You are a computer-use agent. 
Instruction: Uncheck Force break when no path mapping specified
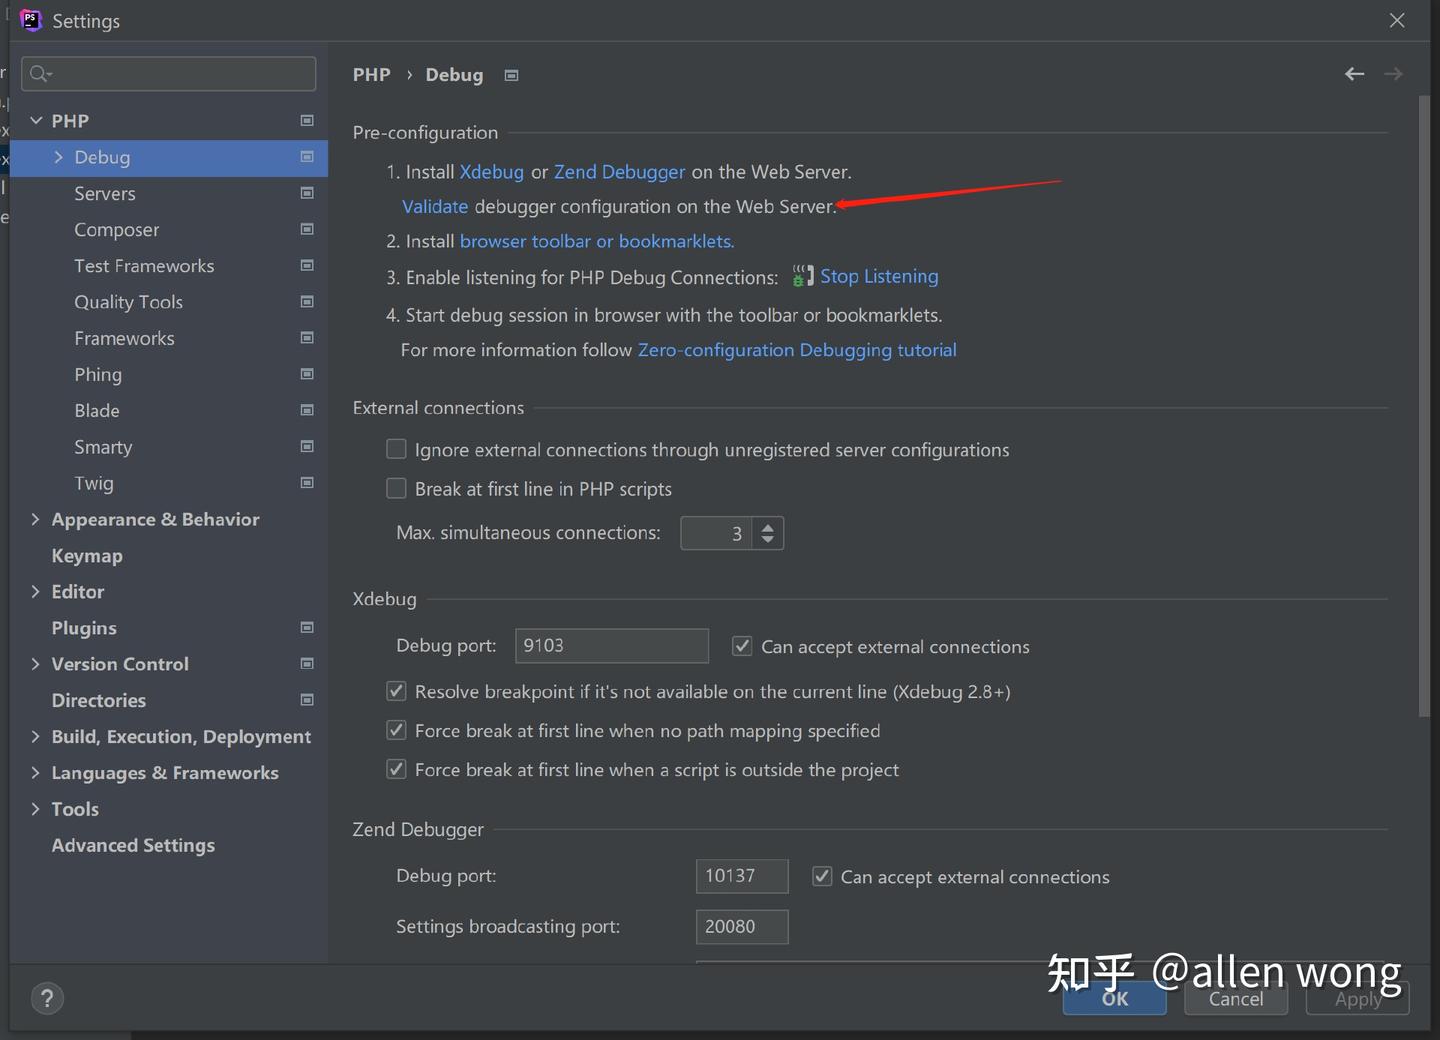coord(396,730)
